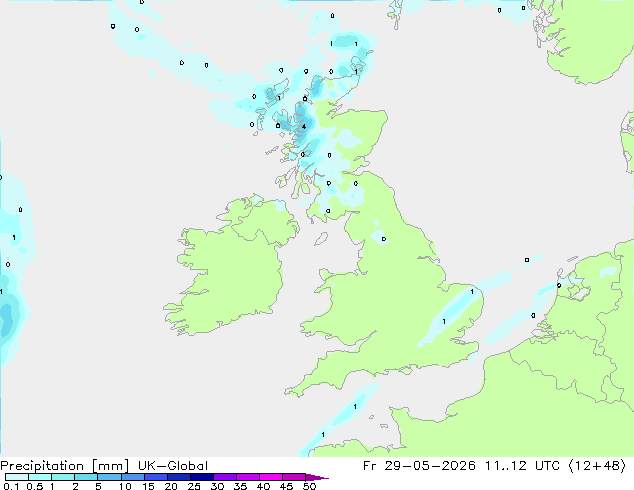Click the "0.1" legend scale label
The image size is (634, 490).
coord(11,486)
